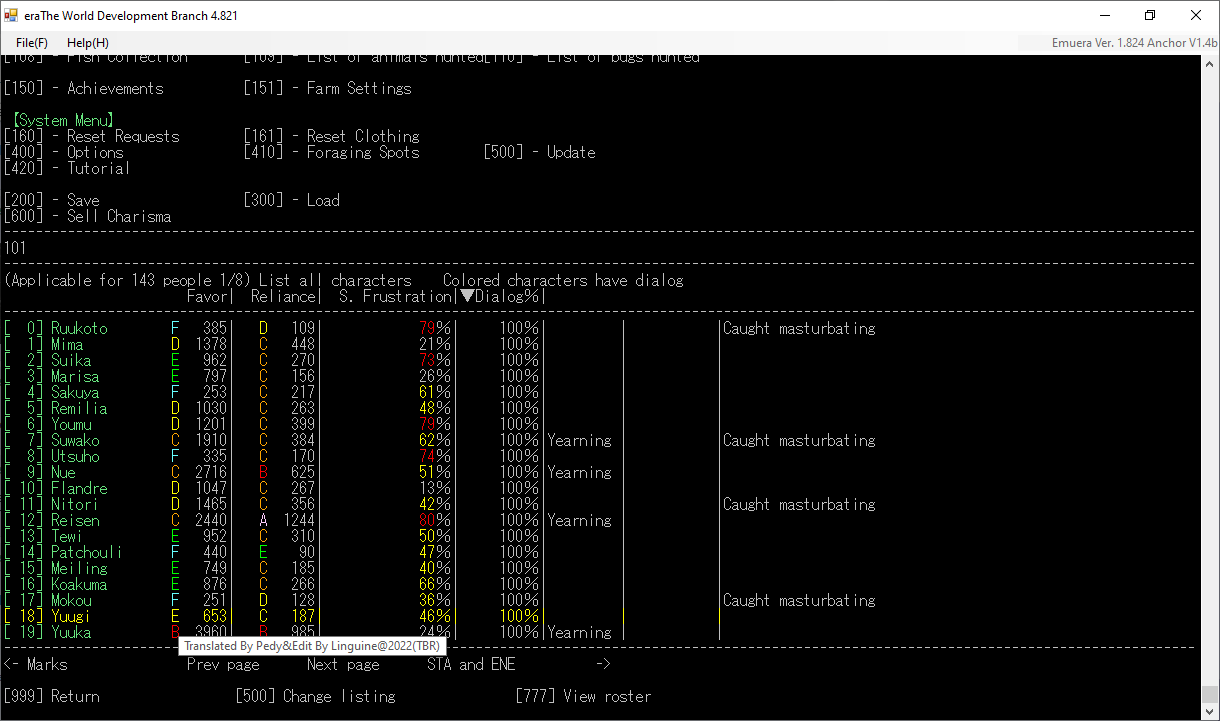Select [600] Sell Charisma
The width and height of the screenshot is (1220, 721).
tap(88, 217)
